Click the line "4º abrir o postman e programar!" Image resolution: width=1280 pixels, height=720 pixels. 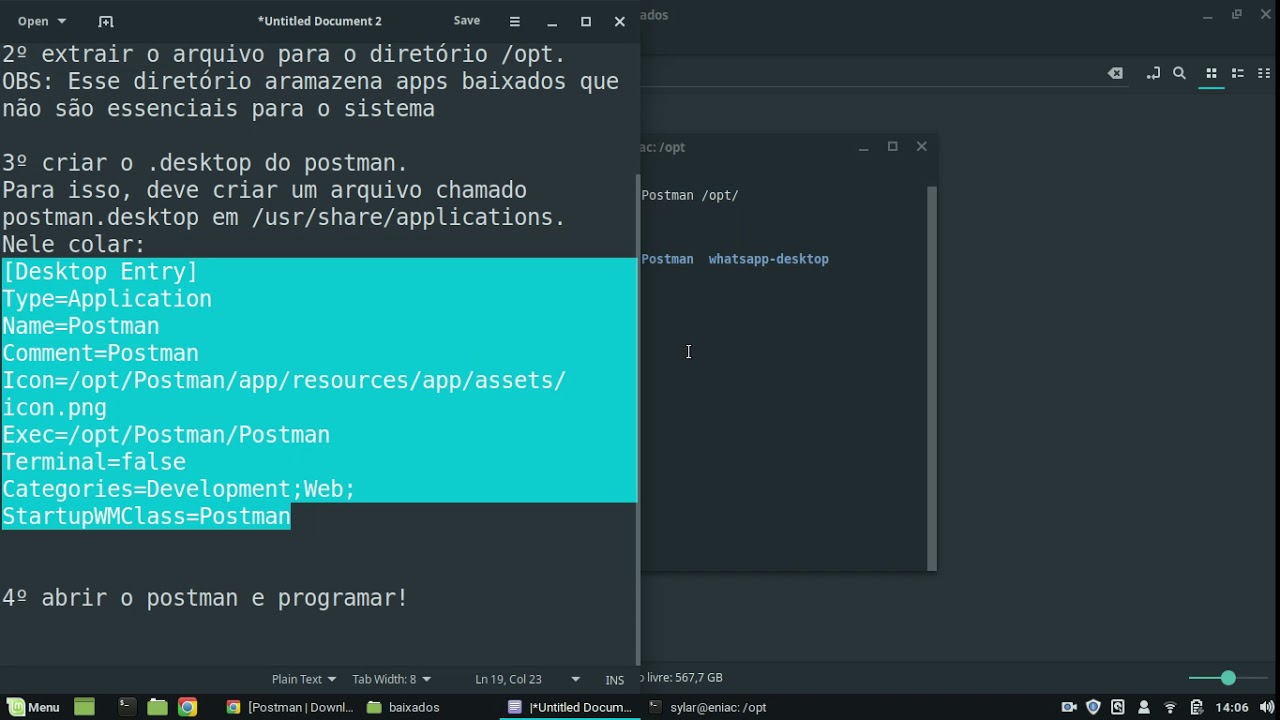pyautogui.click(x=205, y=598)
